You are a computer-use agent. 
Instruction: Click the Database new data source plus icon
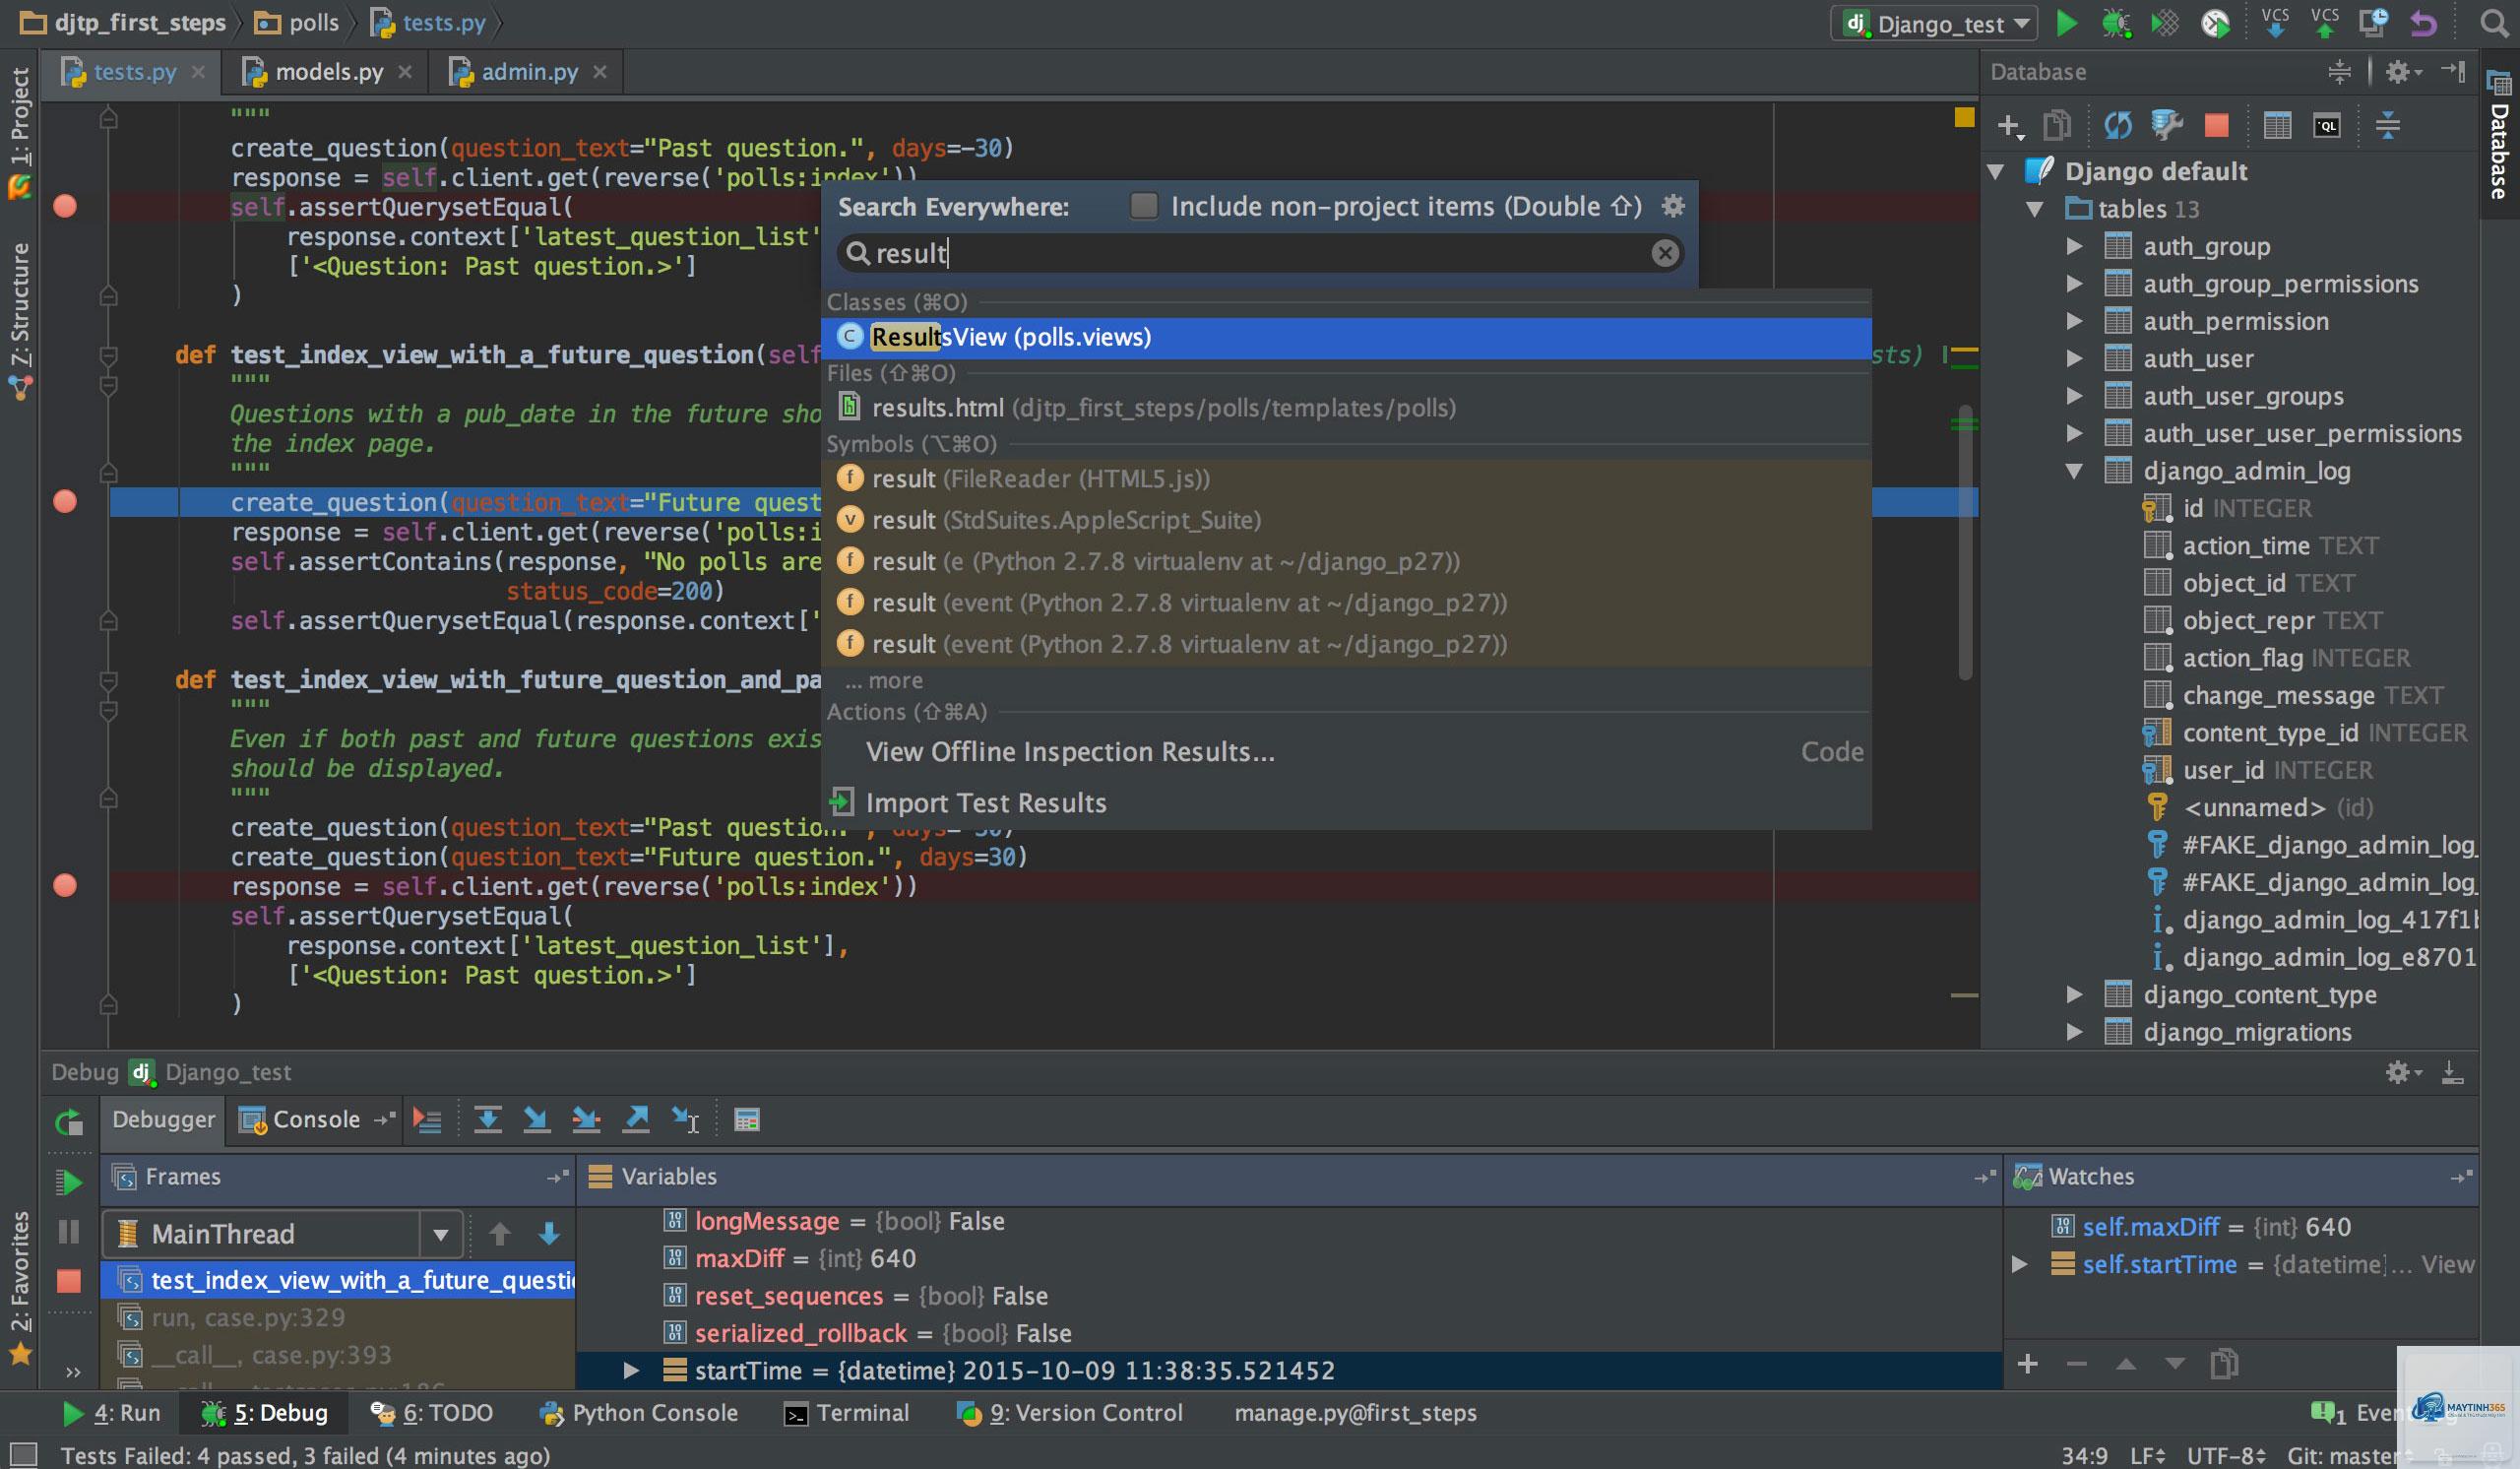pyautogui.click(x=2009, y=126)
